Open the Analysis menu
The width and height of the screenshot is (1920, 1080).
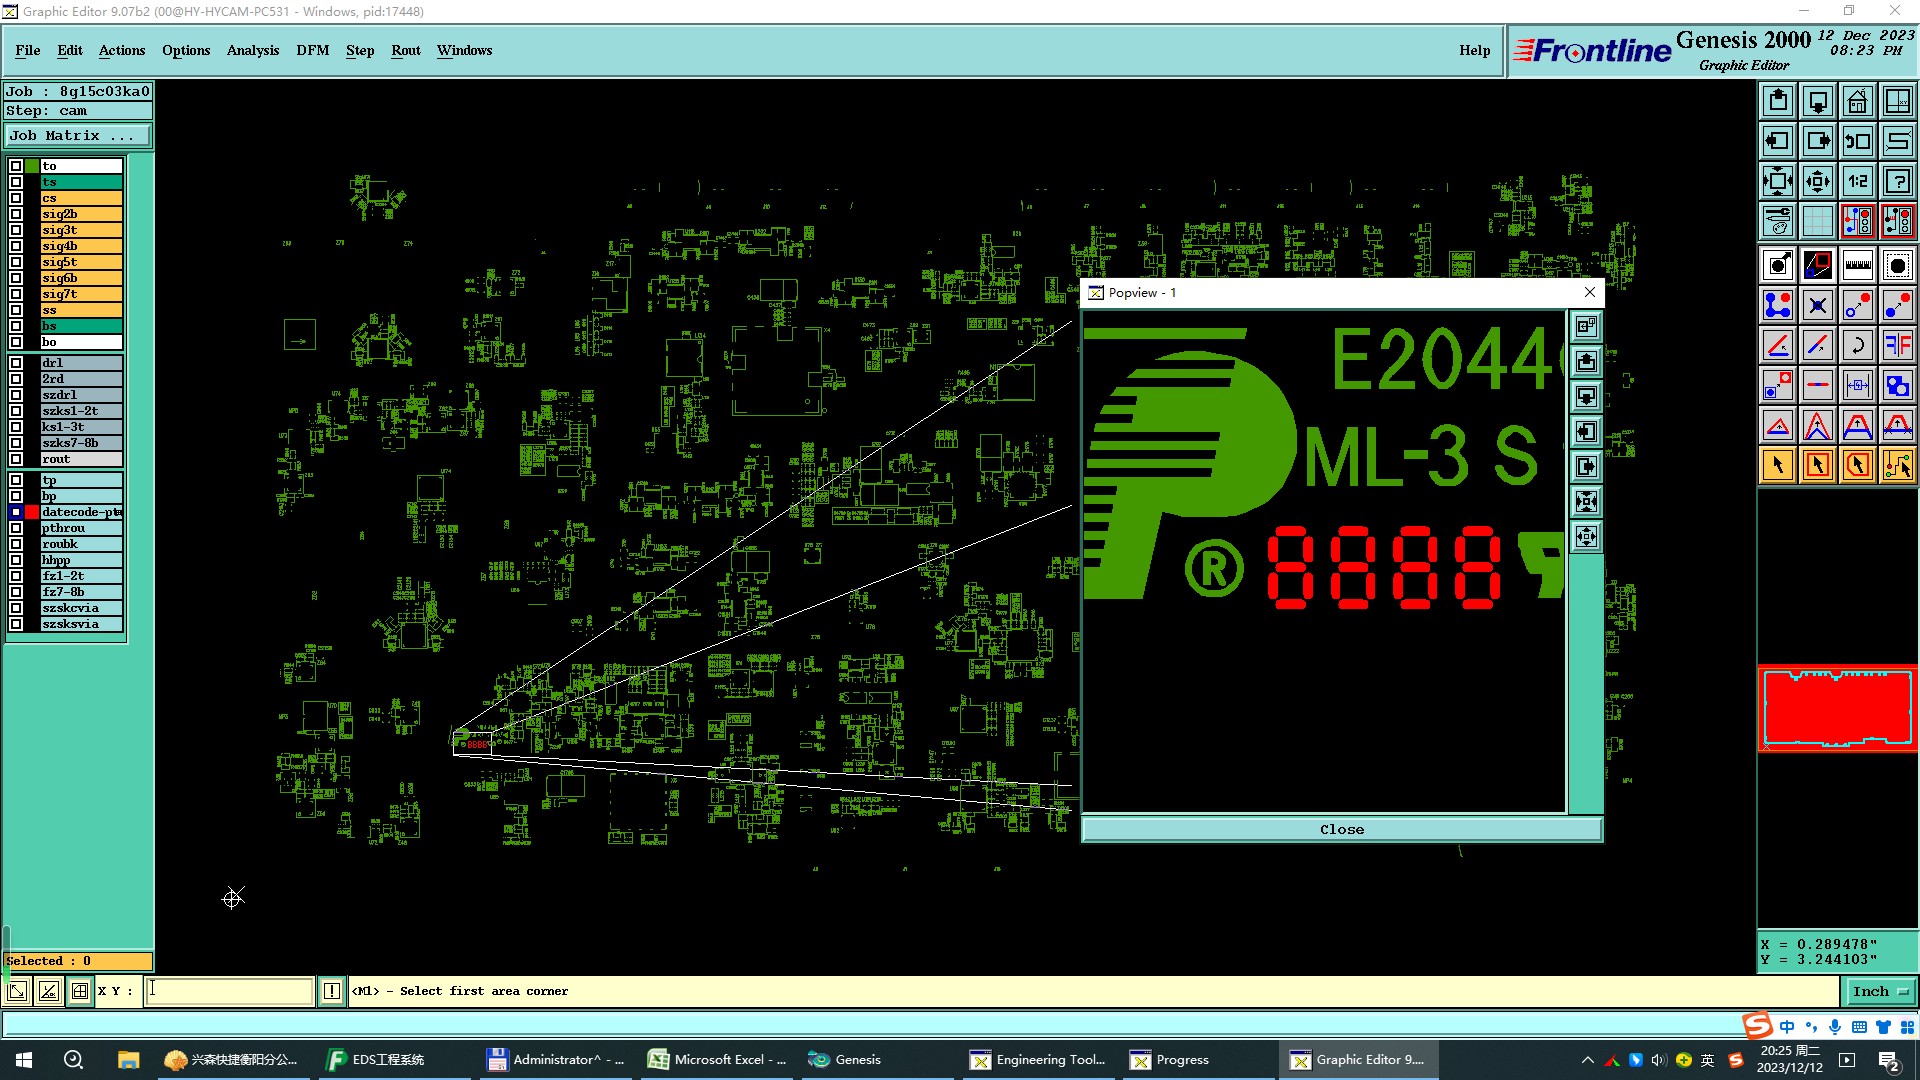pyautogui.click(x=252, y=50)
